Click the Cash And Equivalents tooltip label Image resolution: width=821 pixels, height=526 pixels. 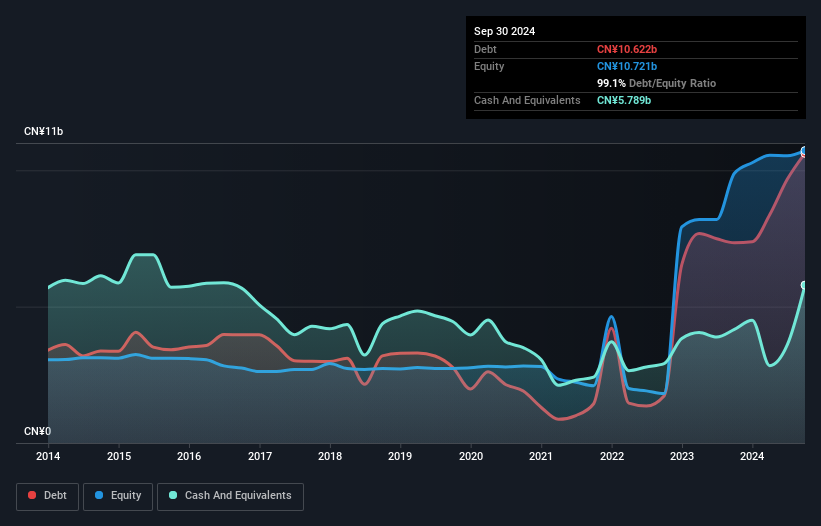click(x=527, y=100)
